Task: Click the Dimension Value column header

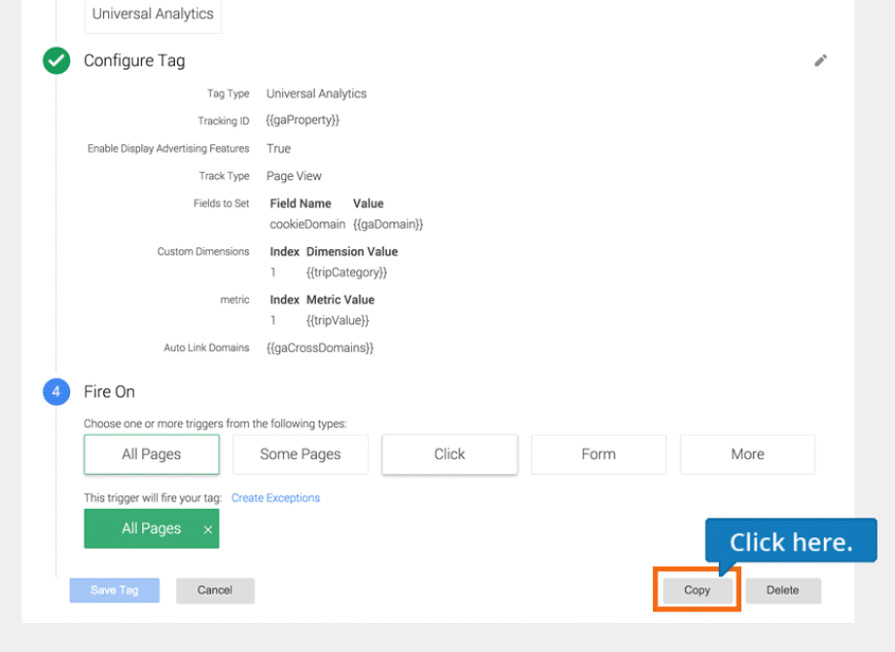Action: pos(352,251)
